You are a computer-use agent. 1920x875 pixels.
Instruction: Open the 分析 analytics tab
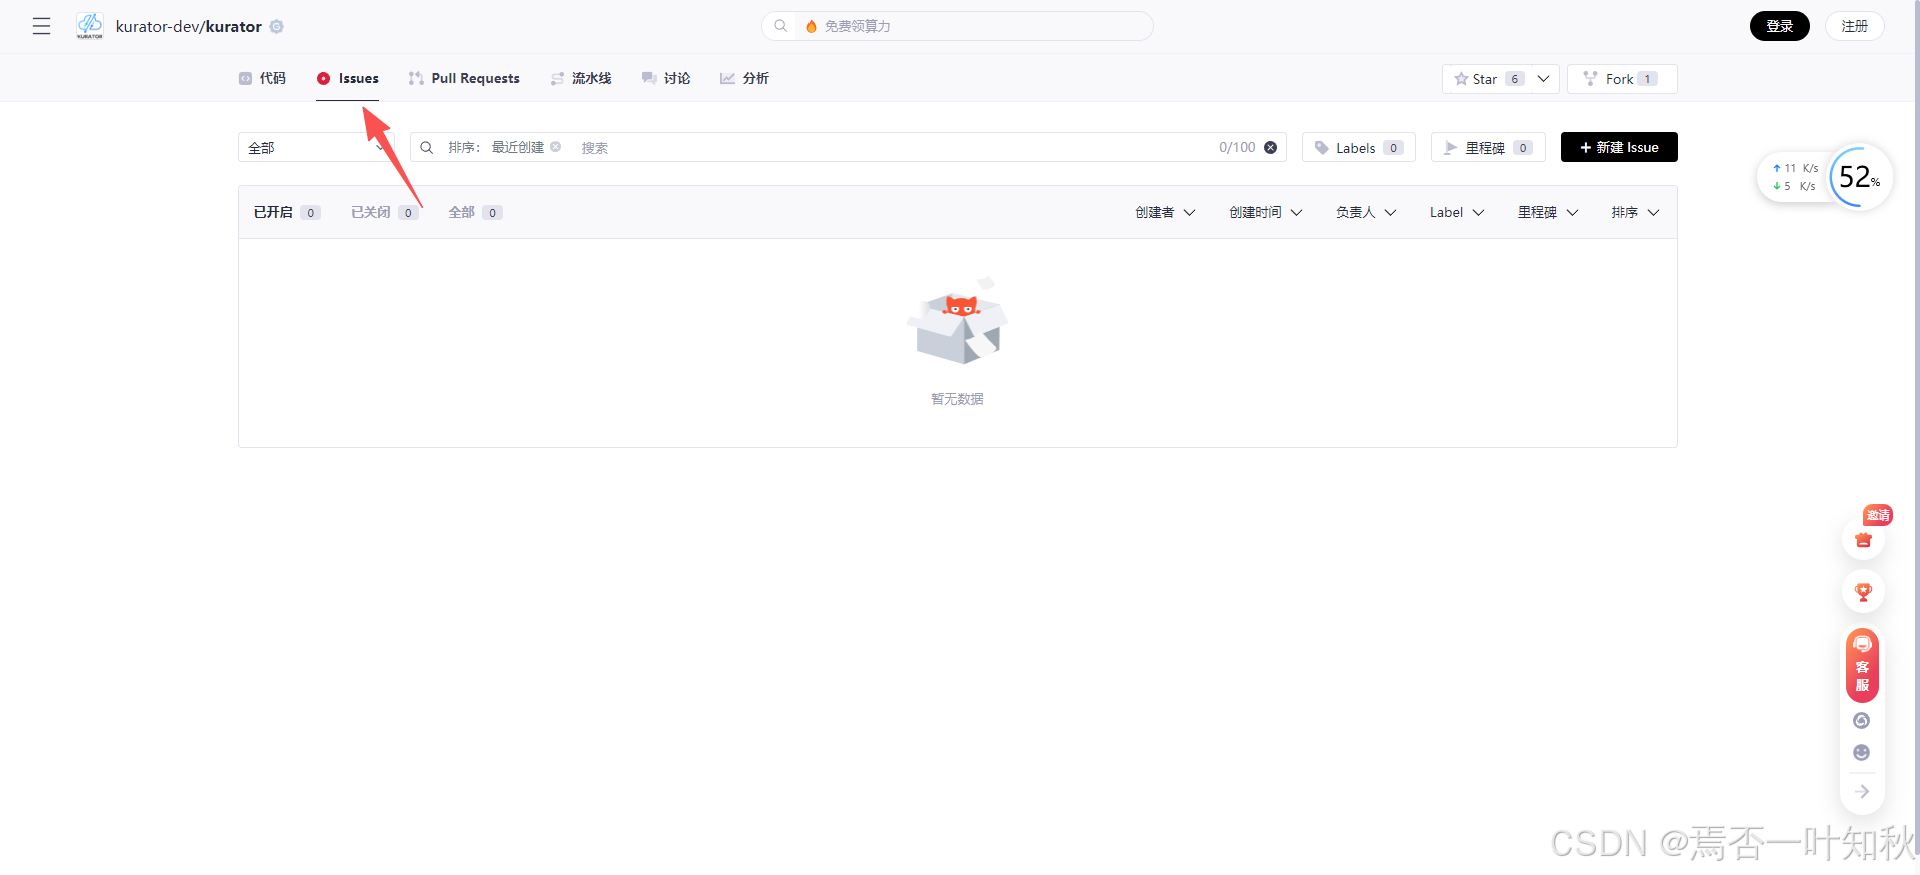(x=744, y=78)
